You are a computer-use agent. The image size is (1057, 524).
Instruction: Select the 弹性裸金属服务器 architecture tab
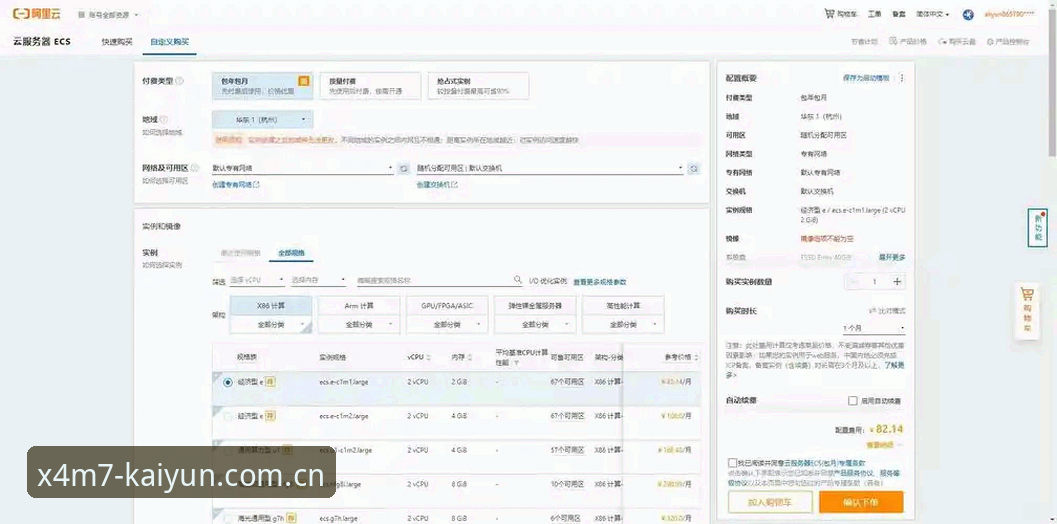pos(535,305)
